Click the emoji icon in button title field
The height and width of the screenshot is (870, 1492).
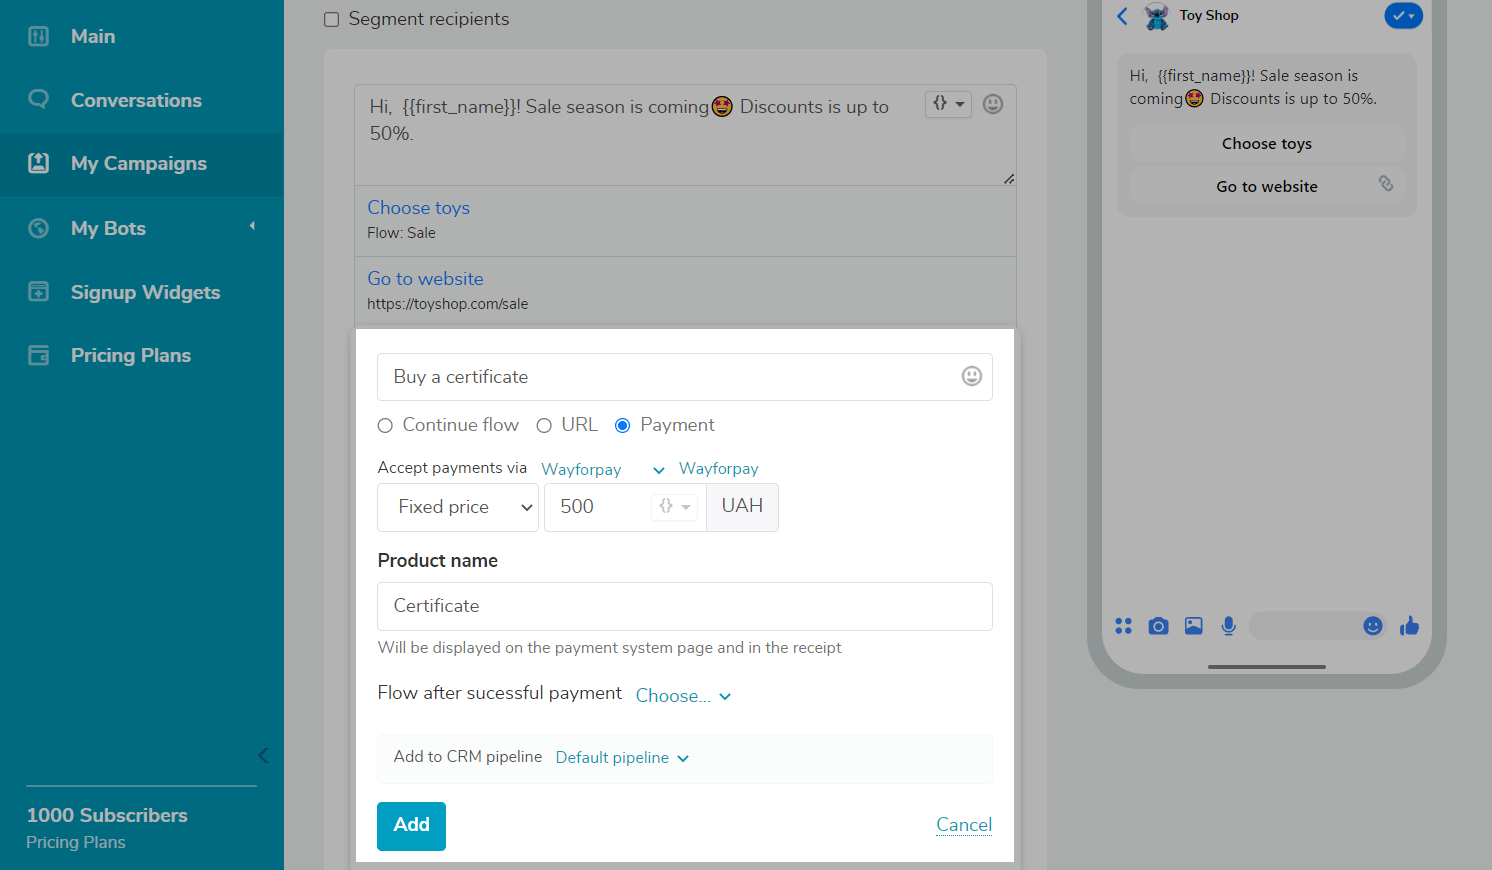tap(971, 376)
